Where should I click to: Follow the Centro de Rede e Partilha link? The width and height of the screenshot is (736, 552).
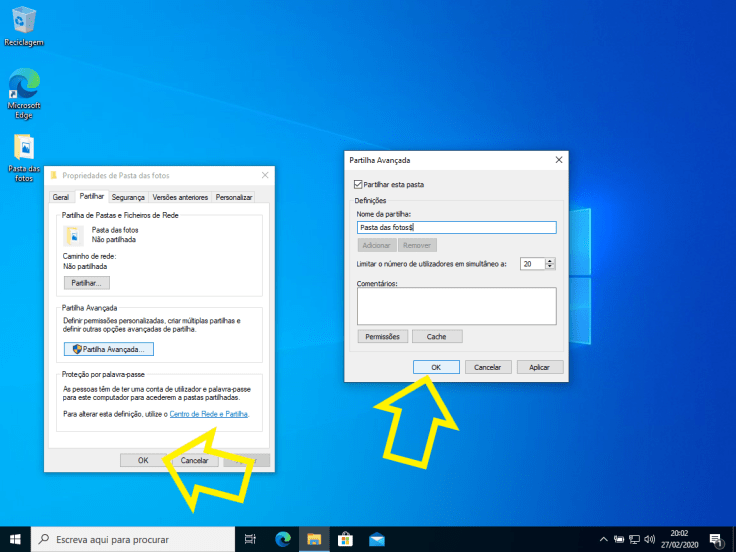pos(209,413)
